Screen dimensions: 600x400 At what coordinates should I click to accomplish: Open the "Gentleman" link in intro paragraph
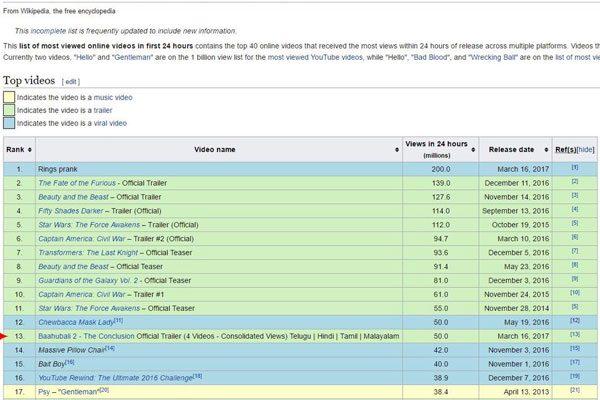click(x=133, y=57)
